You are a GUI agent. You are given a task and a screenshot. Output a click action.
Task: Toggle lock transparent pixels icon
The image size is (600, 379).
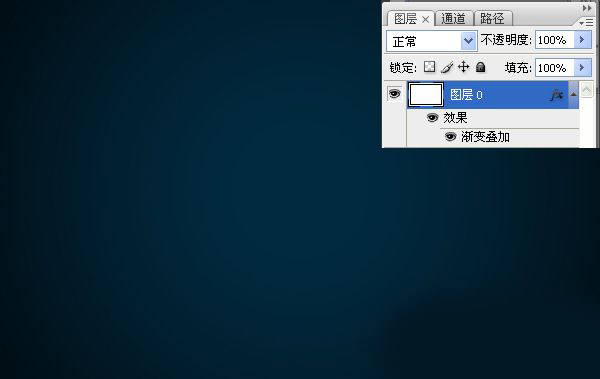click(429, 67)
